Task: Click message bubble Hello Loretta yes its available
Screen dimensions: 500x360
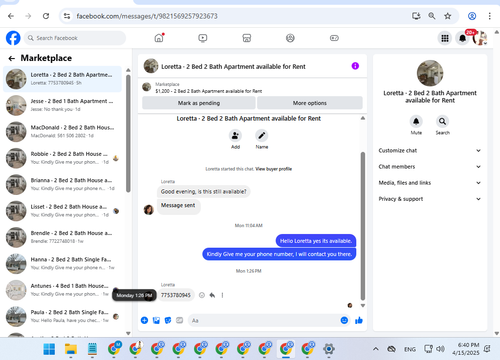Action: 316,241
